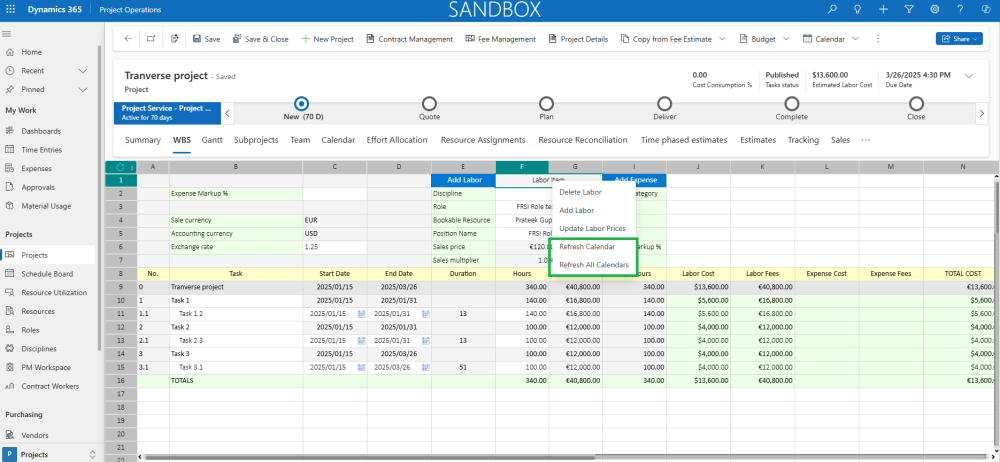The image size is (1000, 462).
Task: Open Contract Management
Action: [409, 39]
